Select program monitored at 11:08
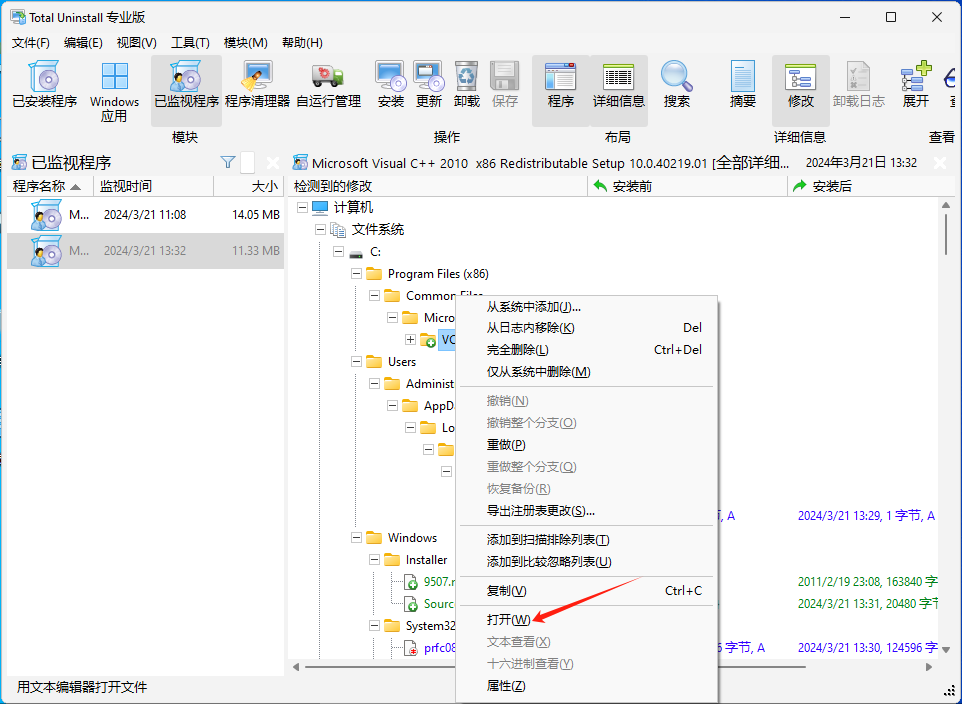The height and width of the screenshot is (704, 962). pyautogui.click(x=145, y=215)
